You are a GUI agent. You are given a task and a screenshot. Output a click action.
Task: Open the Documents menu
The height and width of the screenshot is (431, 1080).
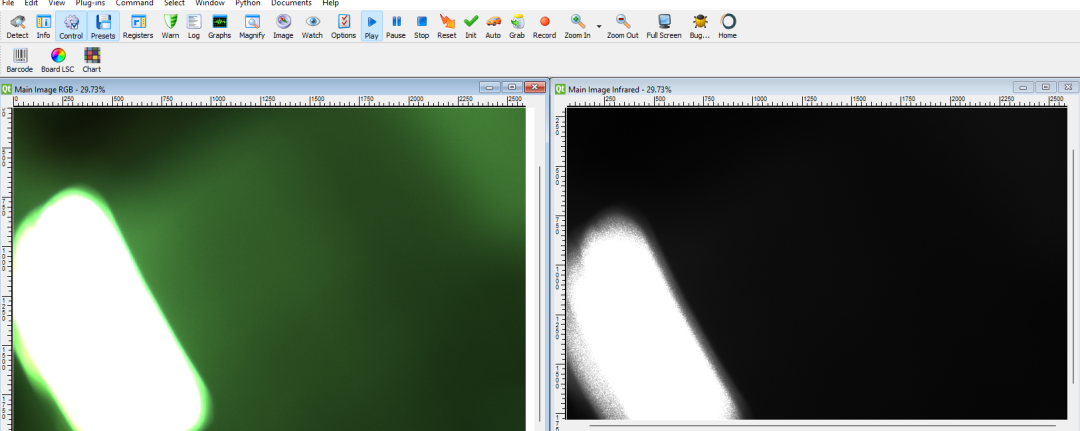[291, 3]
